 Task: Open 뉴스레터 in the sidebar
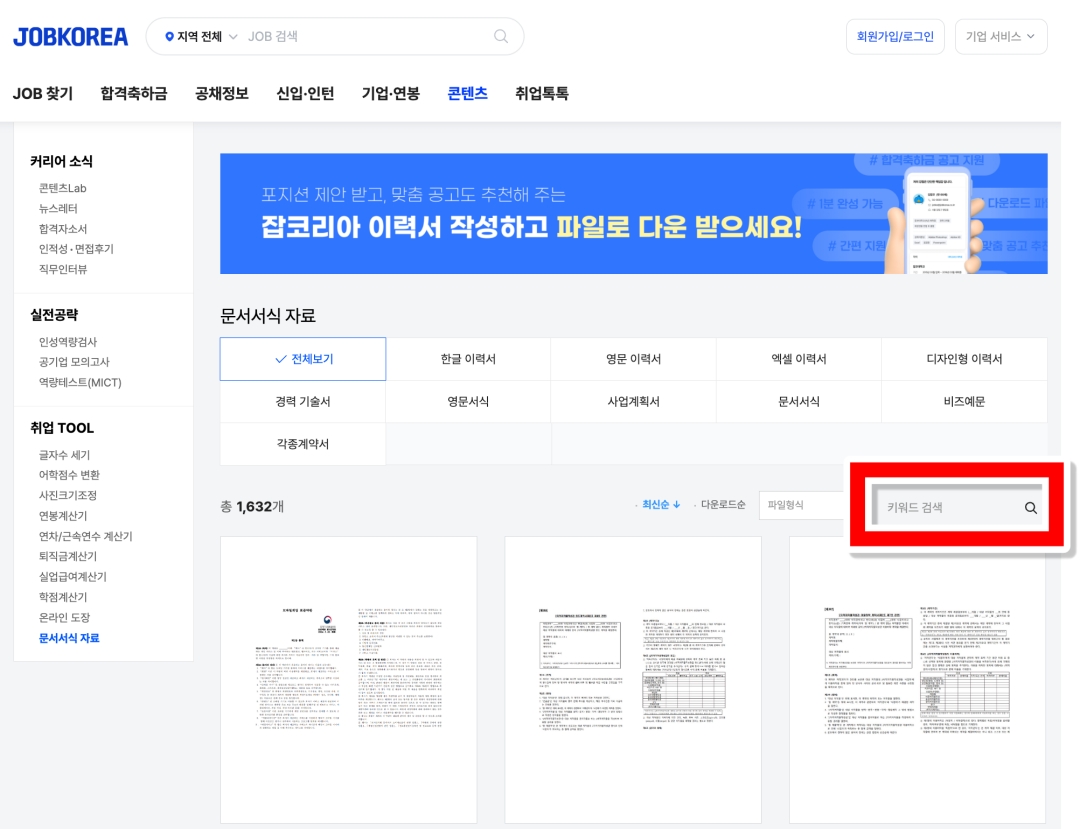tap(59, 209)
